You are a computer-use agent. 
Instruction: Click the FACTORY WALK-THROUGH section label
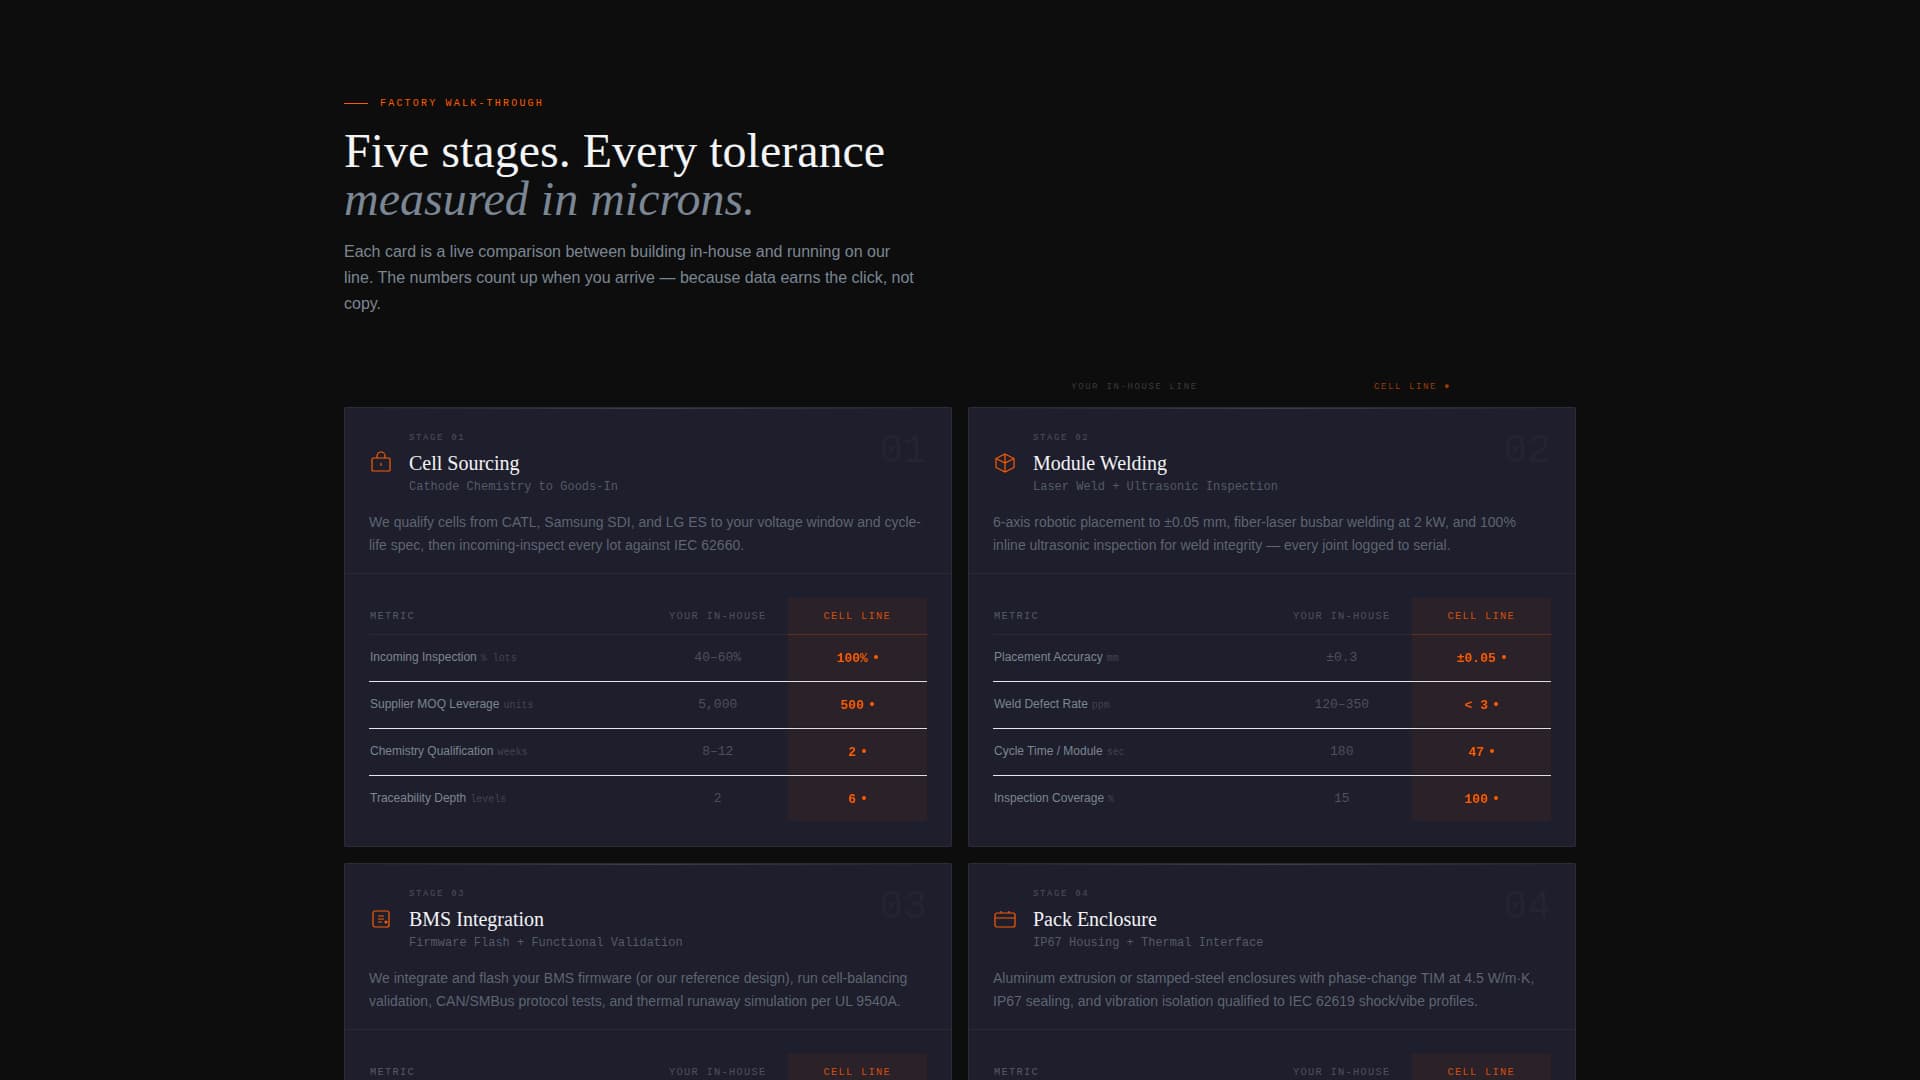click(x=461, y=102)
